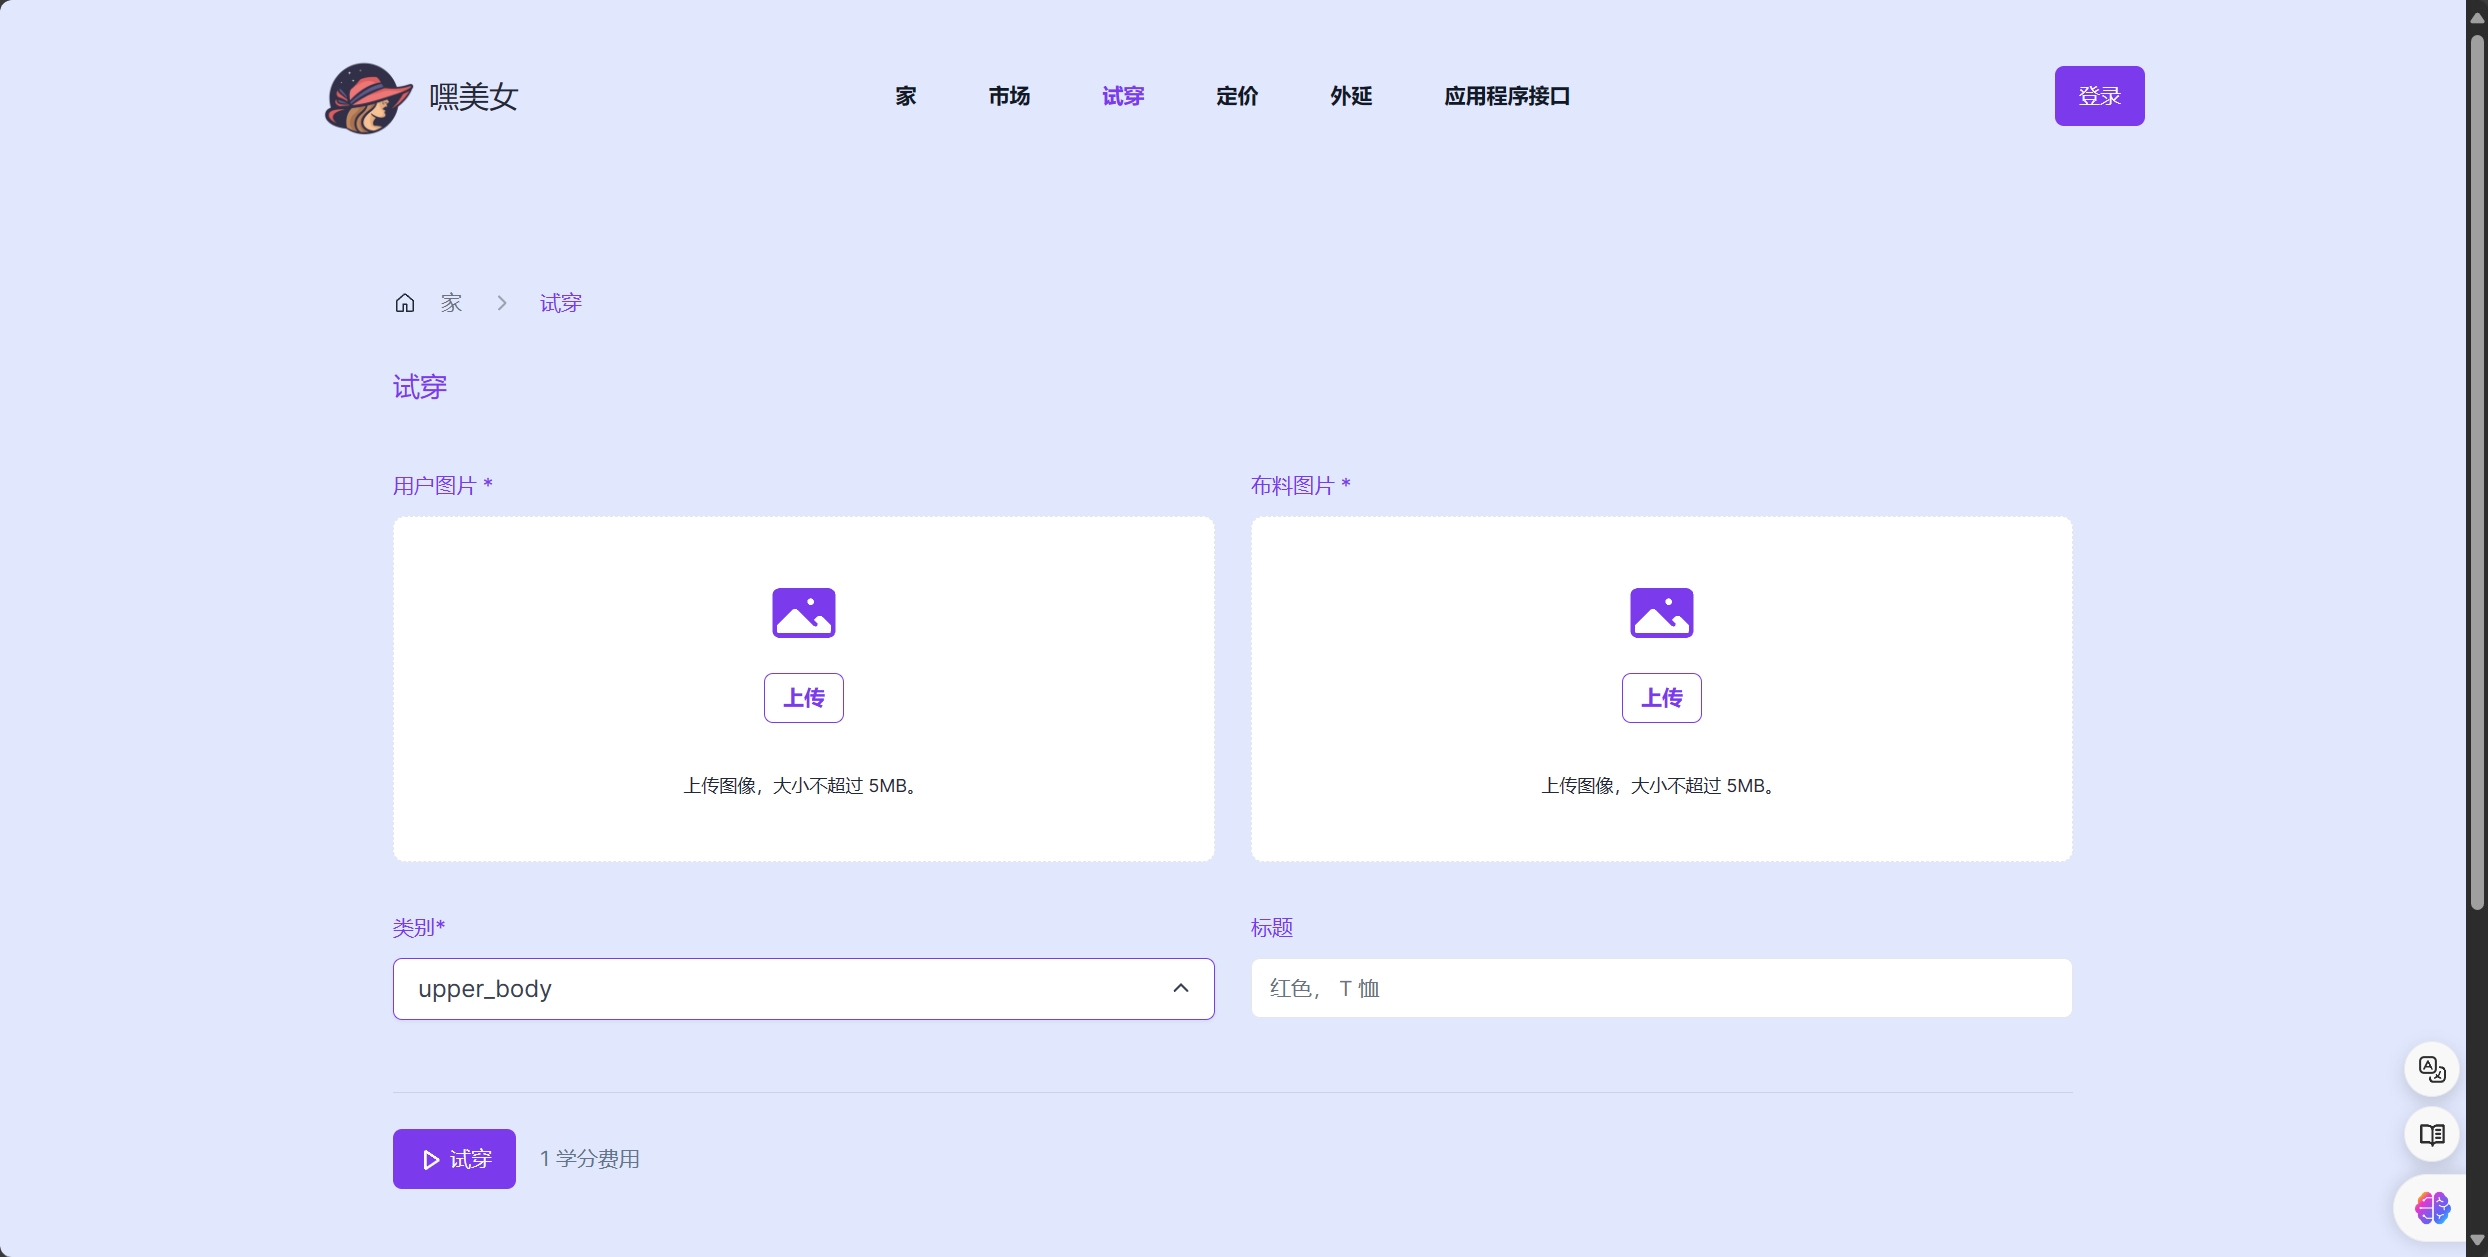Open the 市场 nav menu item

coord(1009,96)
